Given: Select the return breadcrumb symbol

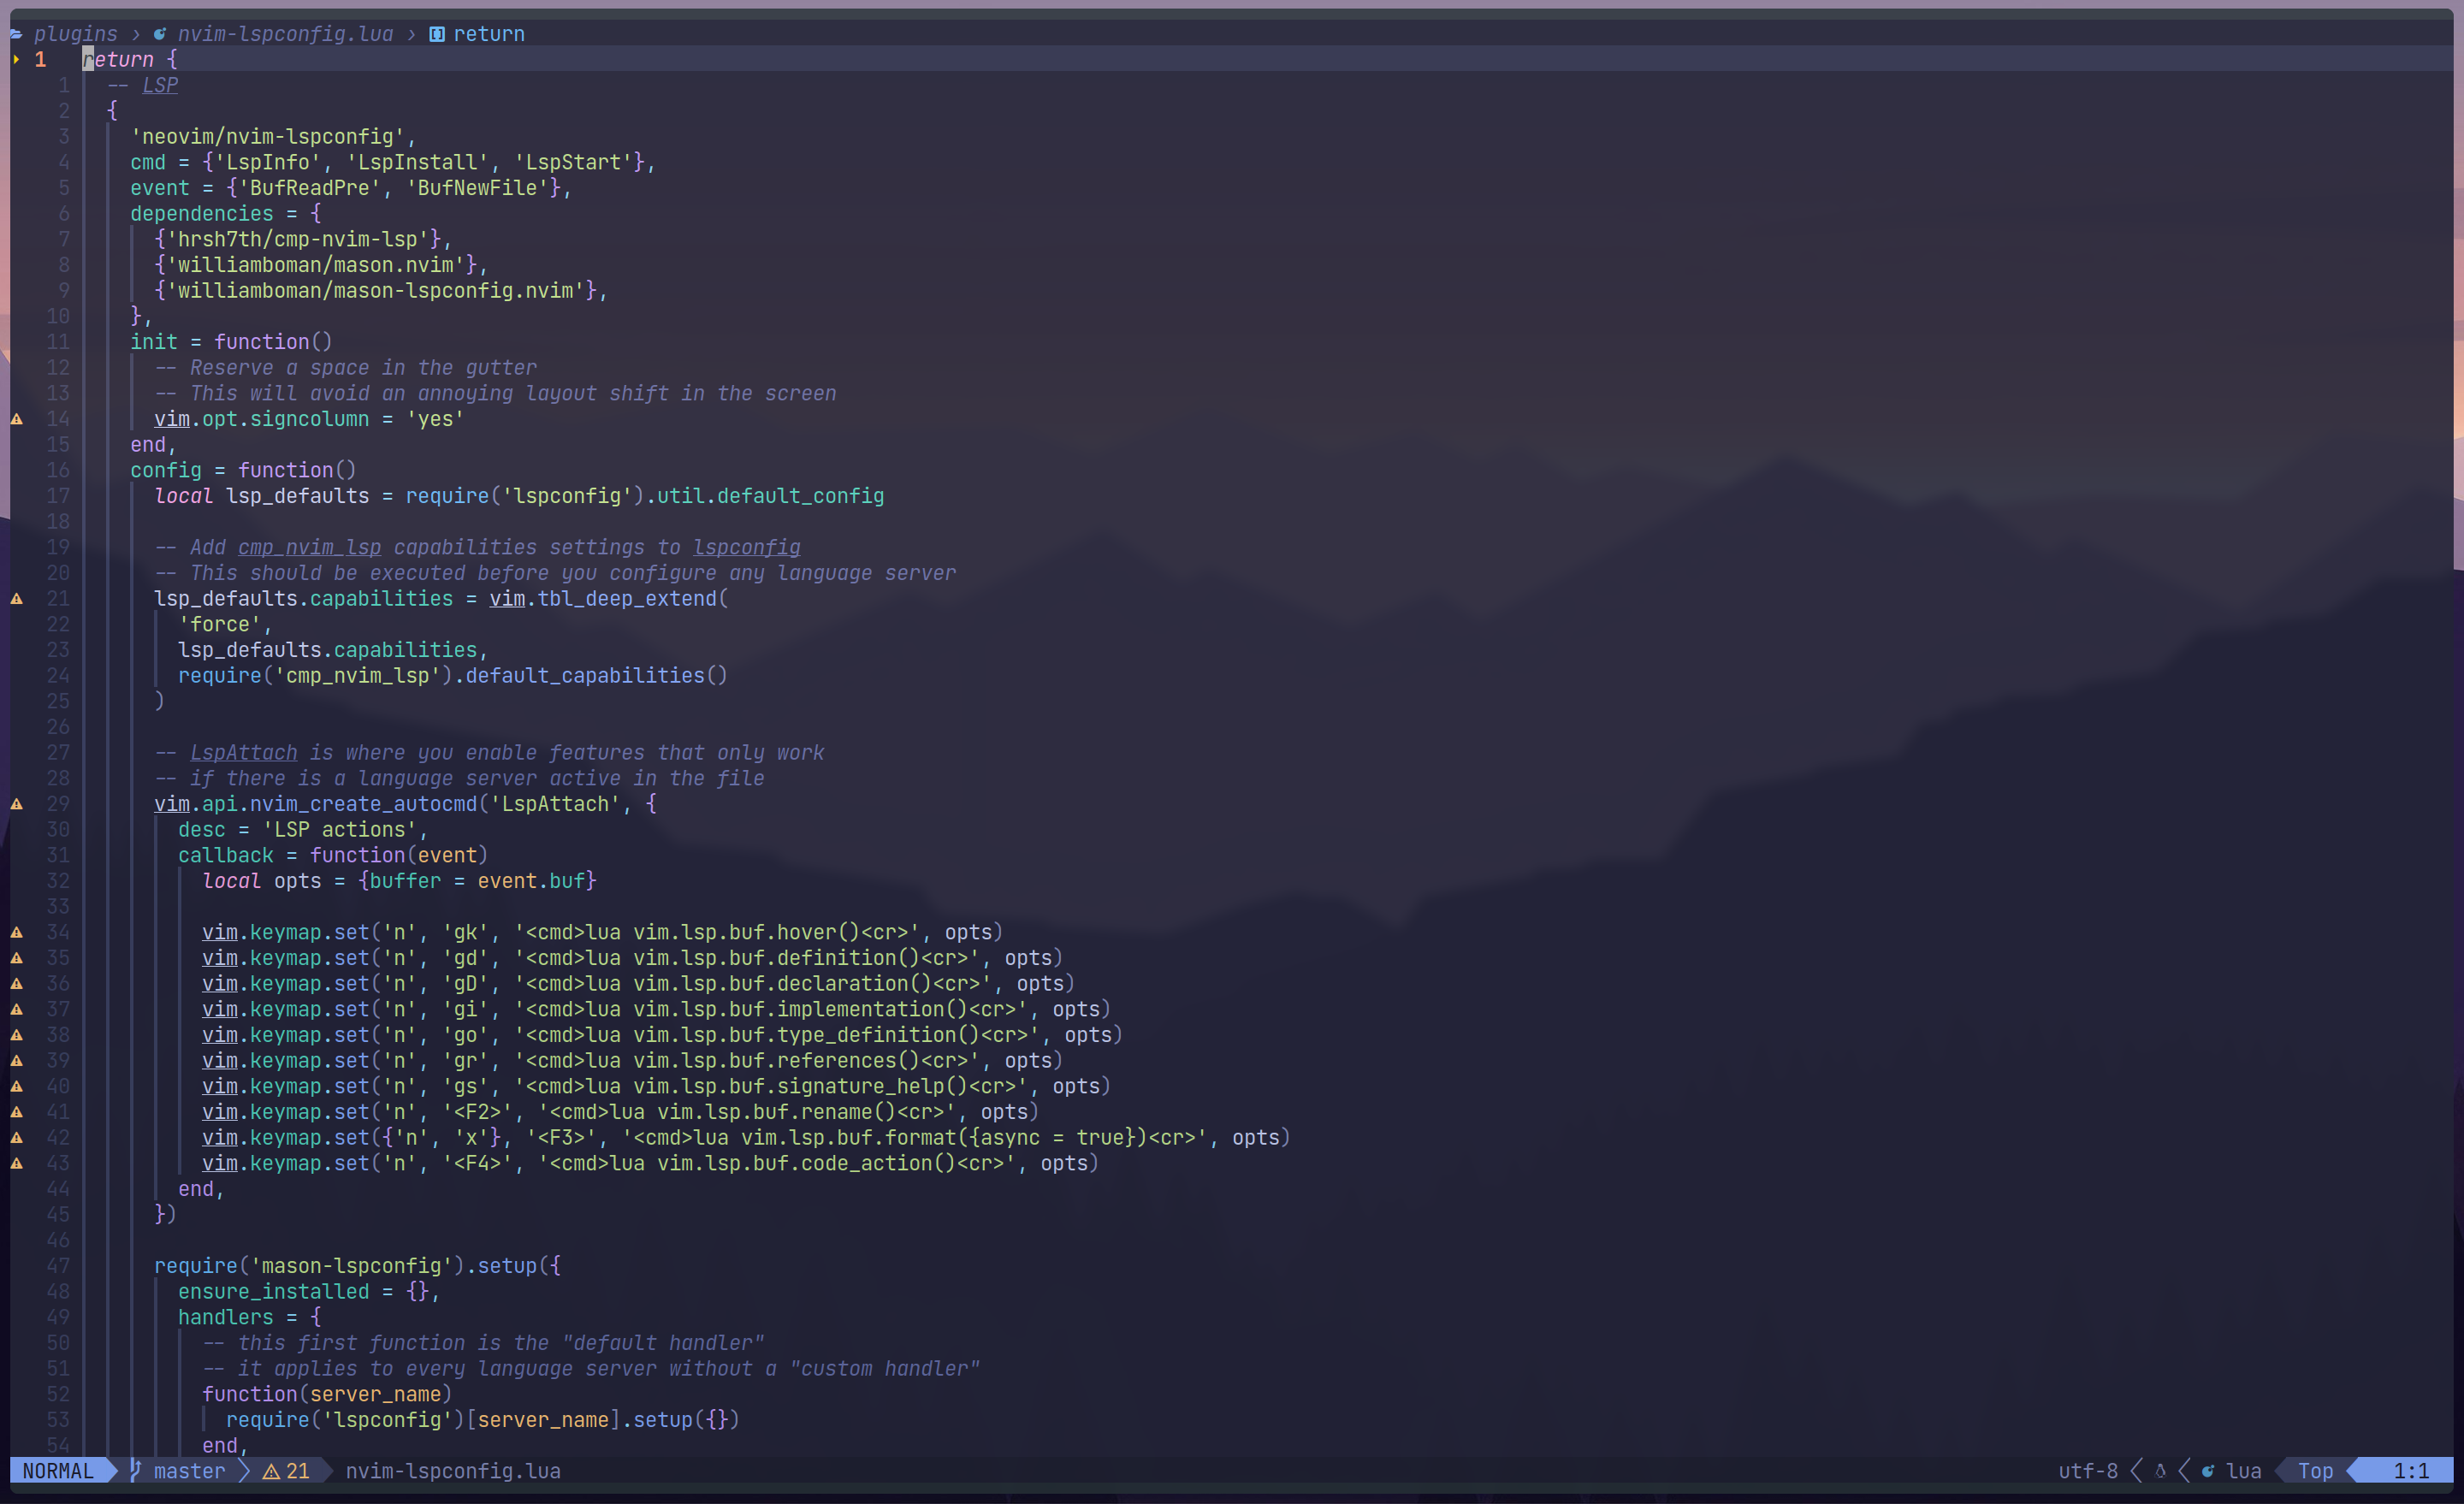Looking at the screenshot, I should tap(489, 34).
